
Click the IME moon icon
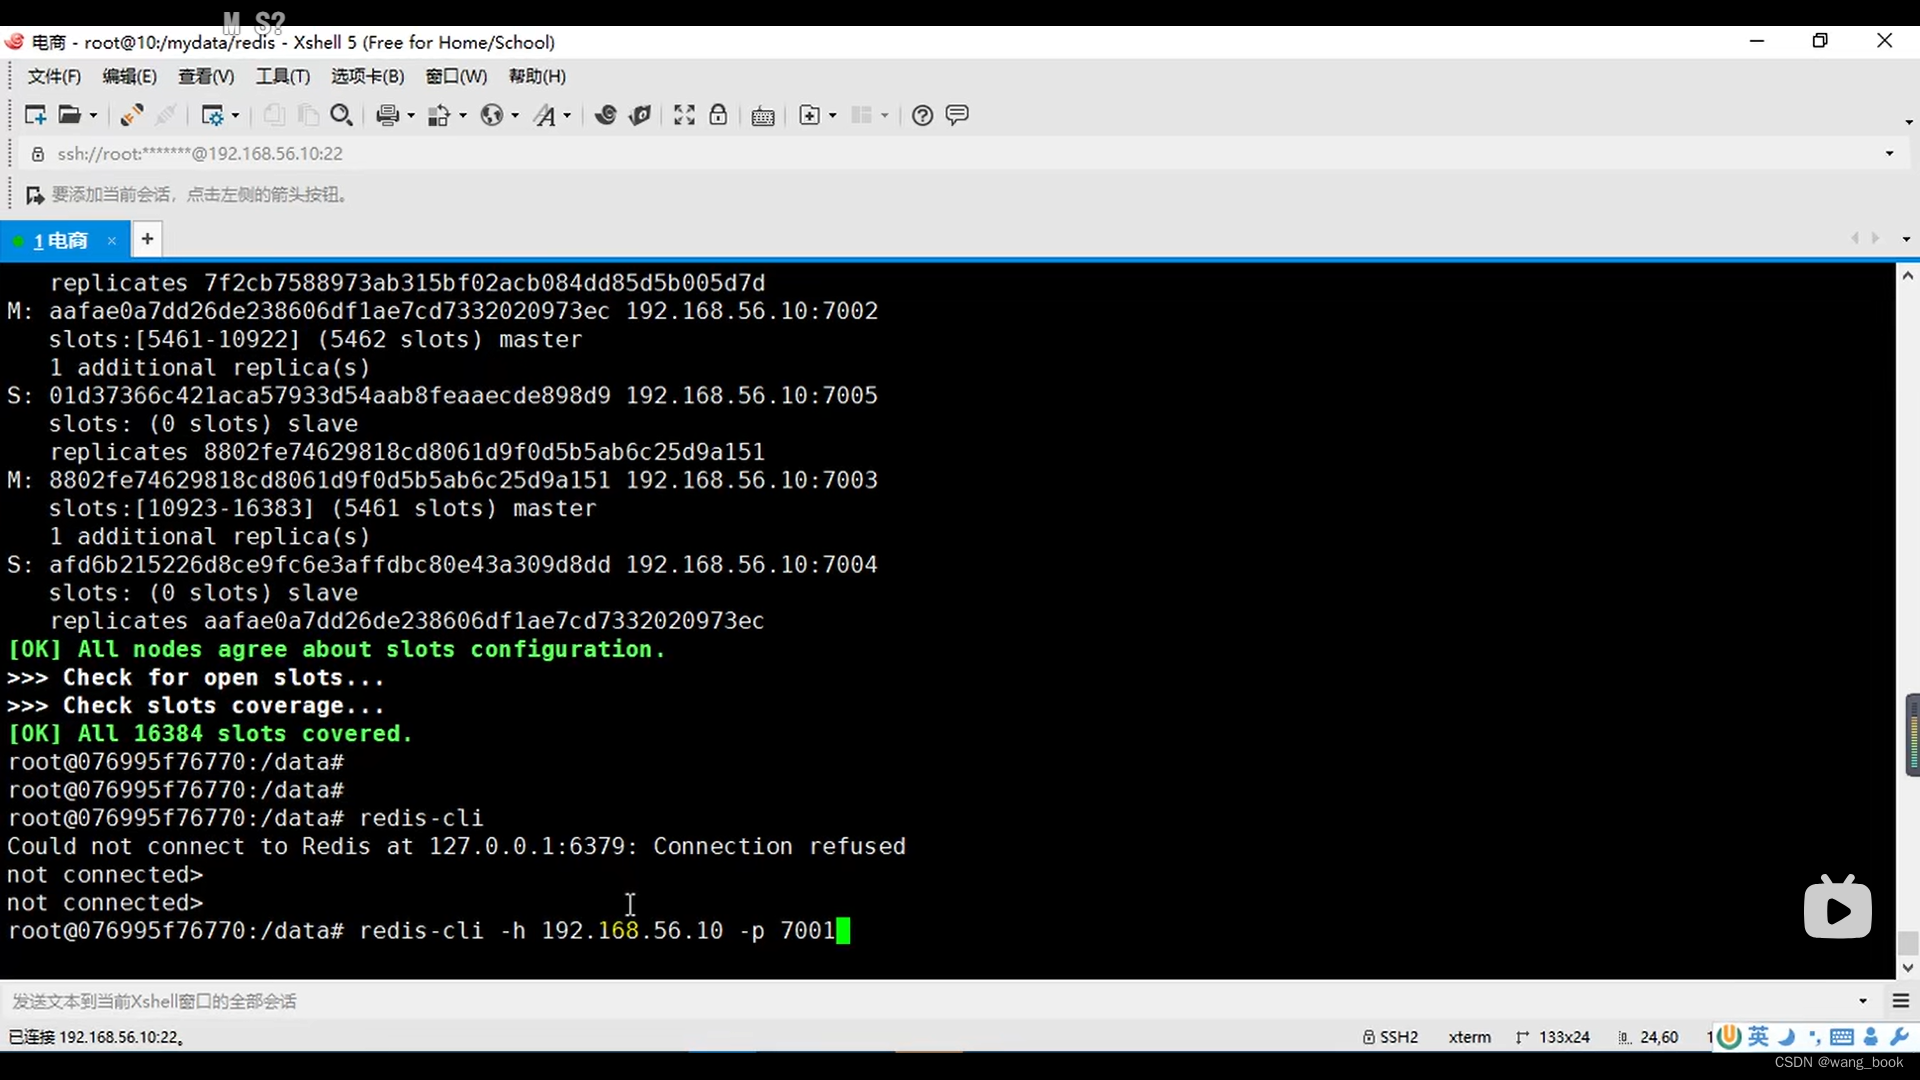[1787, 1037]
